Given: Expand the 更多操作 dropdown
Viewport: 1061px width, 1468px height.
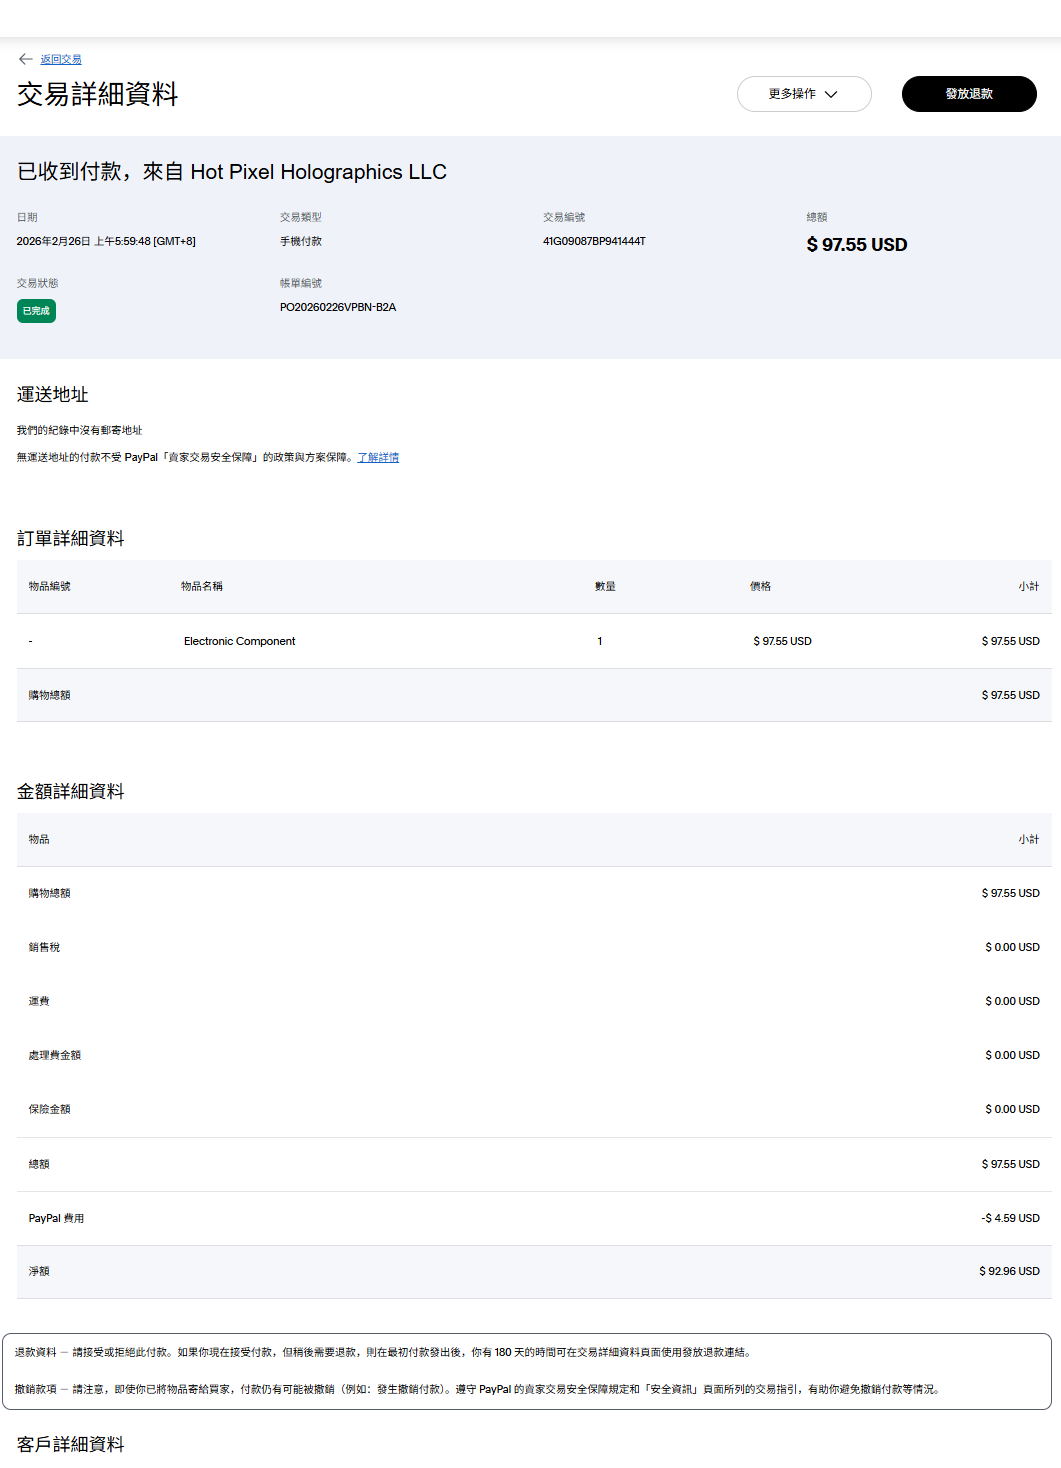Looking at the screenshot, I should tap(803, 94).
